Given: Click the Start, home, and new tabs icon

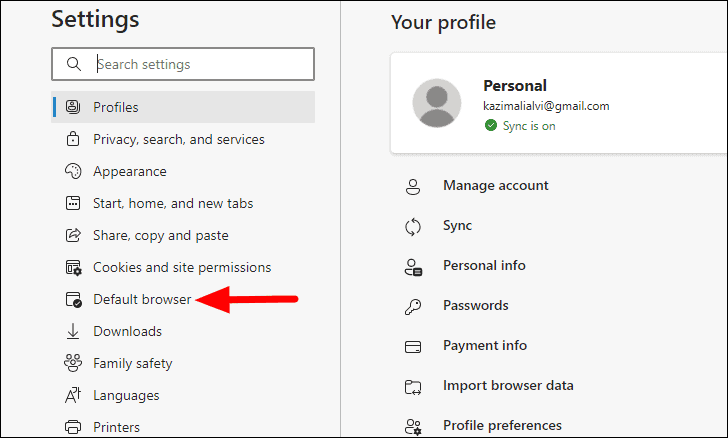Looking at the screenshot, I should coord(73,203).
